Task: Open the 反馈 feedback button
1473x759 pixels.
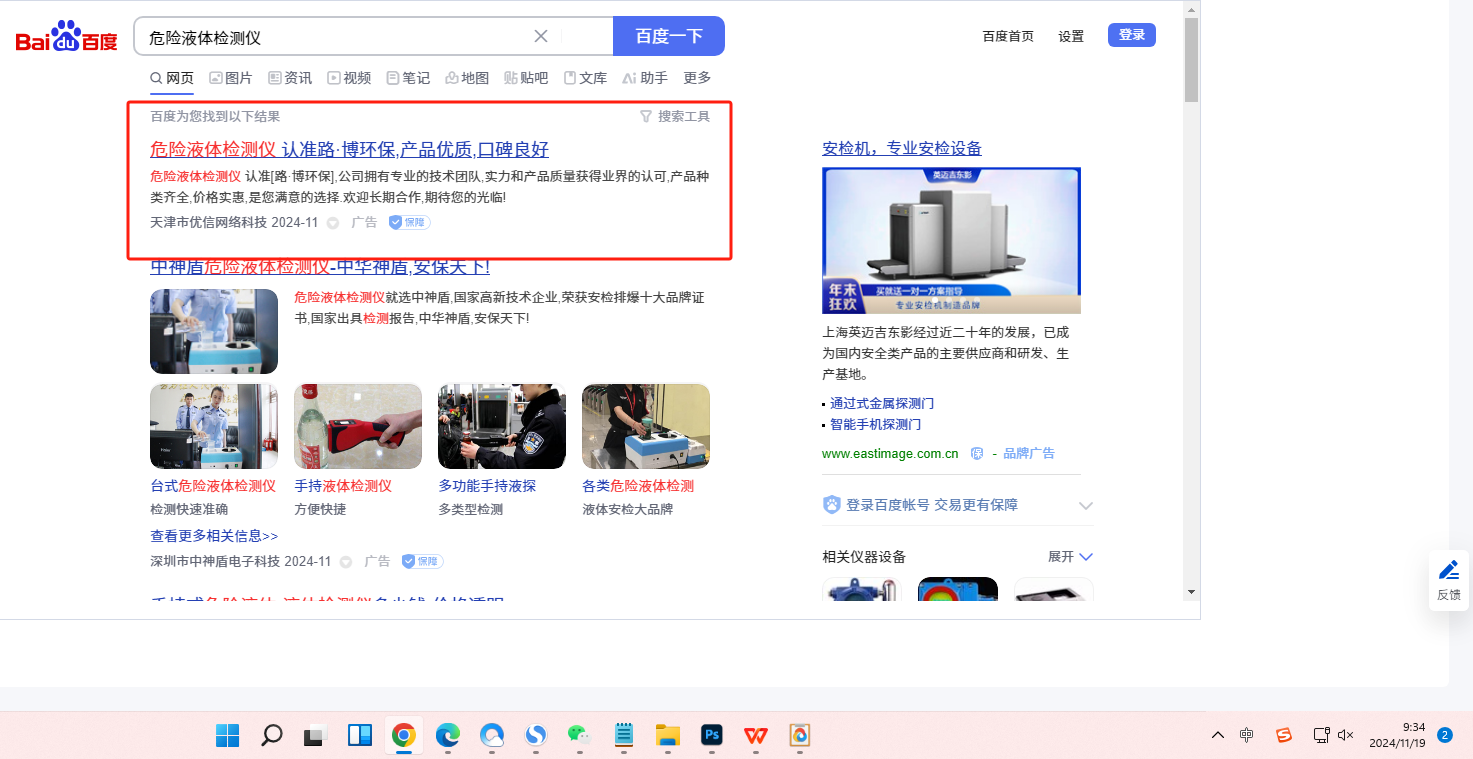Action: tap(1449, 580)
